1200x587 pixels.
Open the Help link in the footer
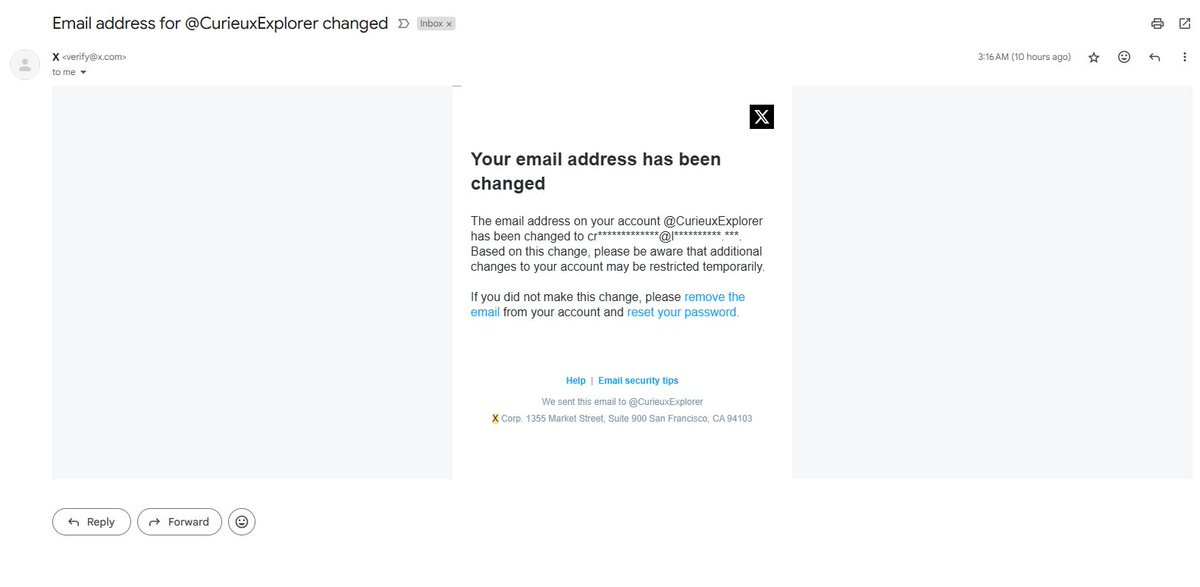point(576,381)
